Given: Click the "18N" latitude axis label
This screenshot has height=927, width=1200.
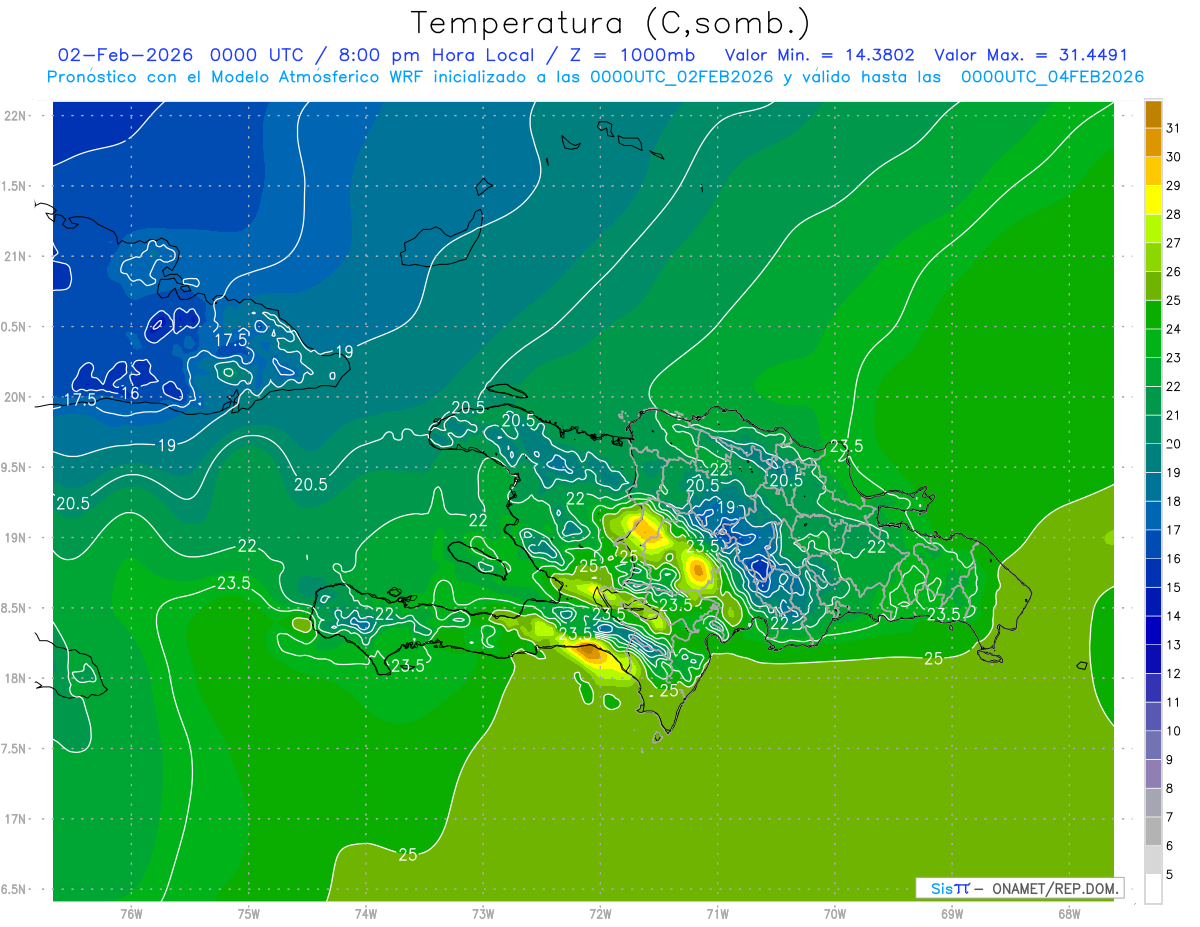Looking at the screenshot, I should [15, 678].
